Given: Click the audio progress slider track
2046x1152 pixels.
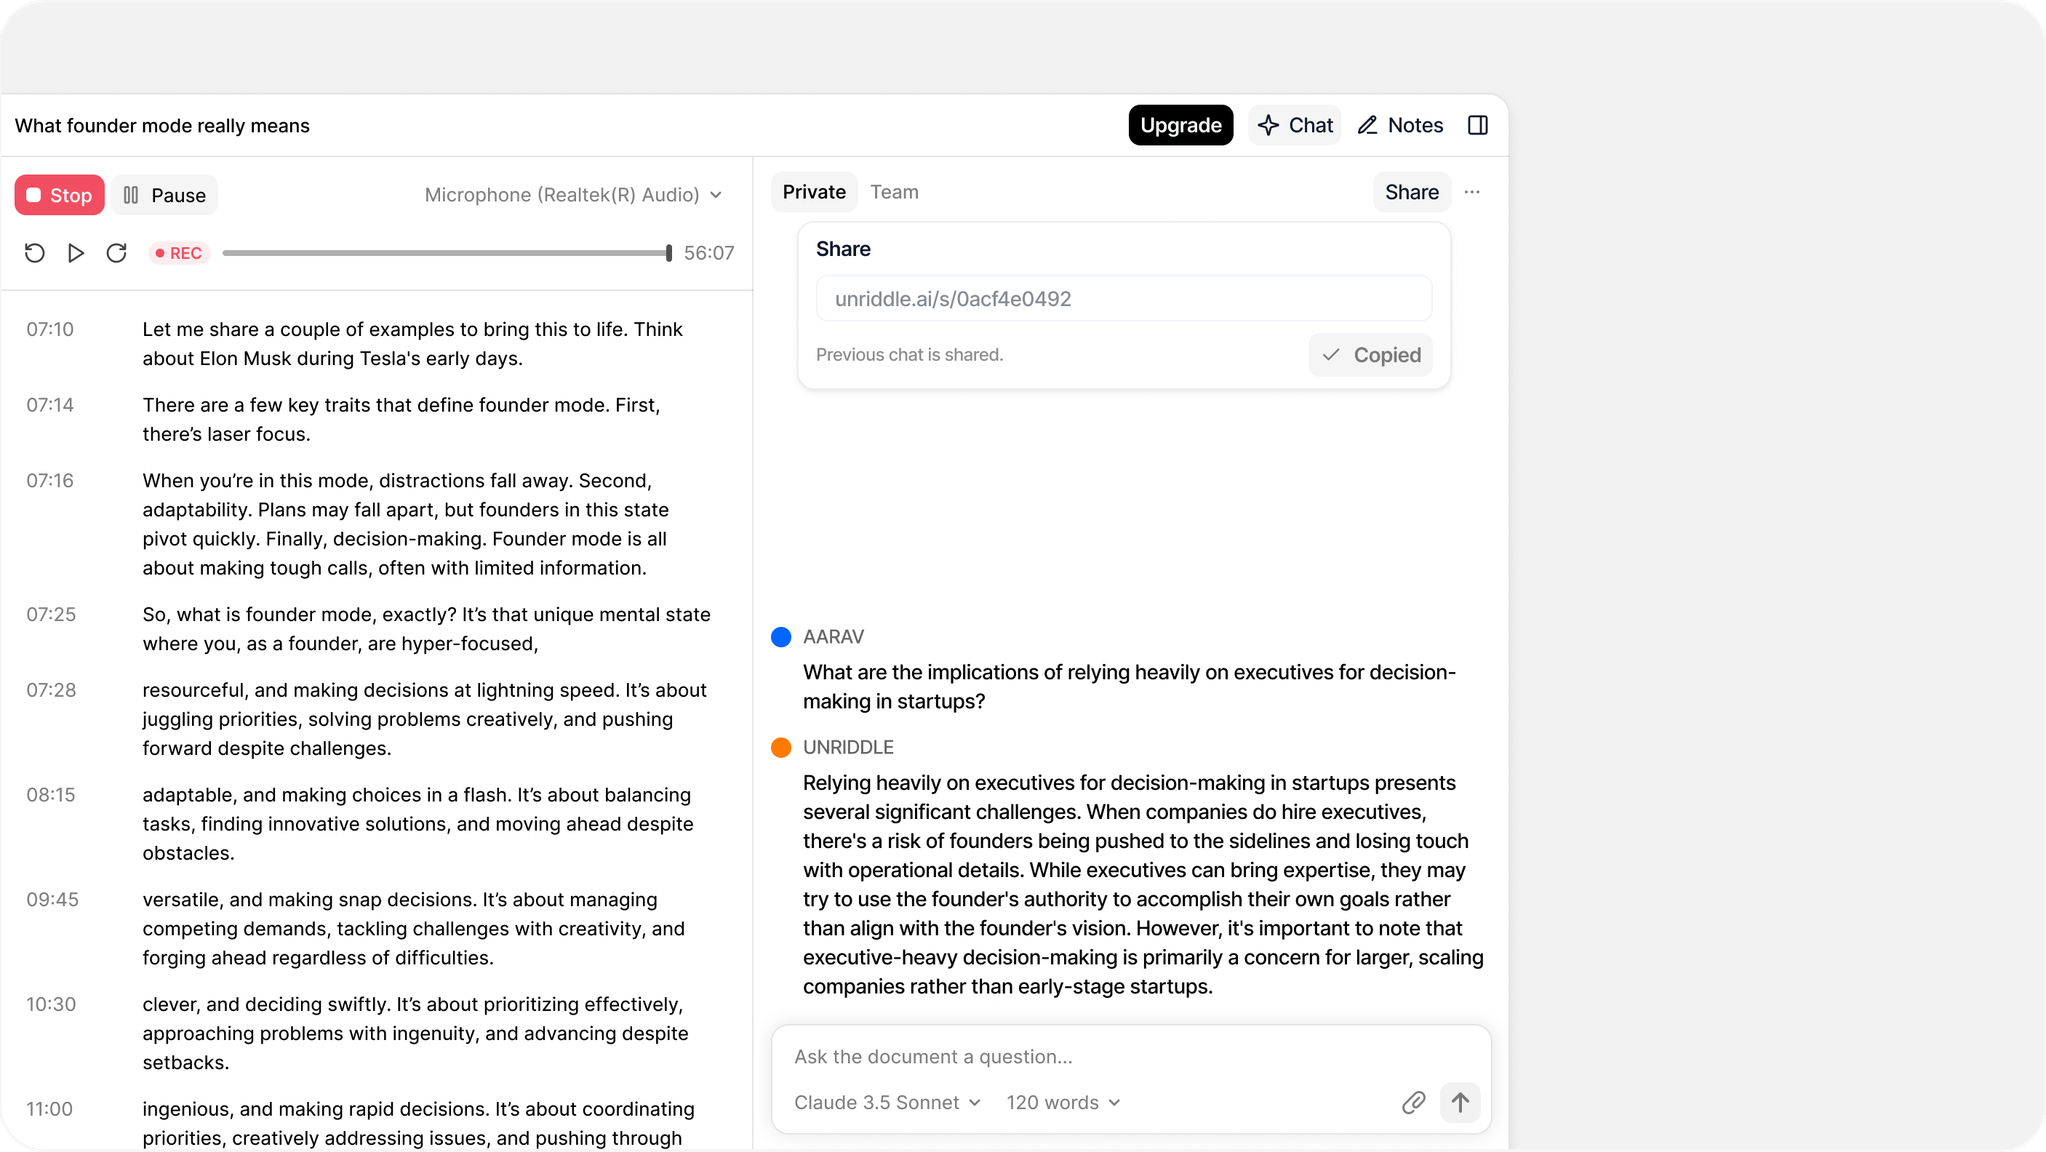Looking at the screenshot, I should point(445,253).
